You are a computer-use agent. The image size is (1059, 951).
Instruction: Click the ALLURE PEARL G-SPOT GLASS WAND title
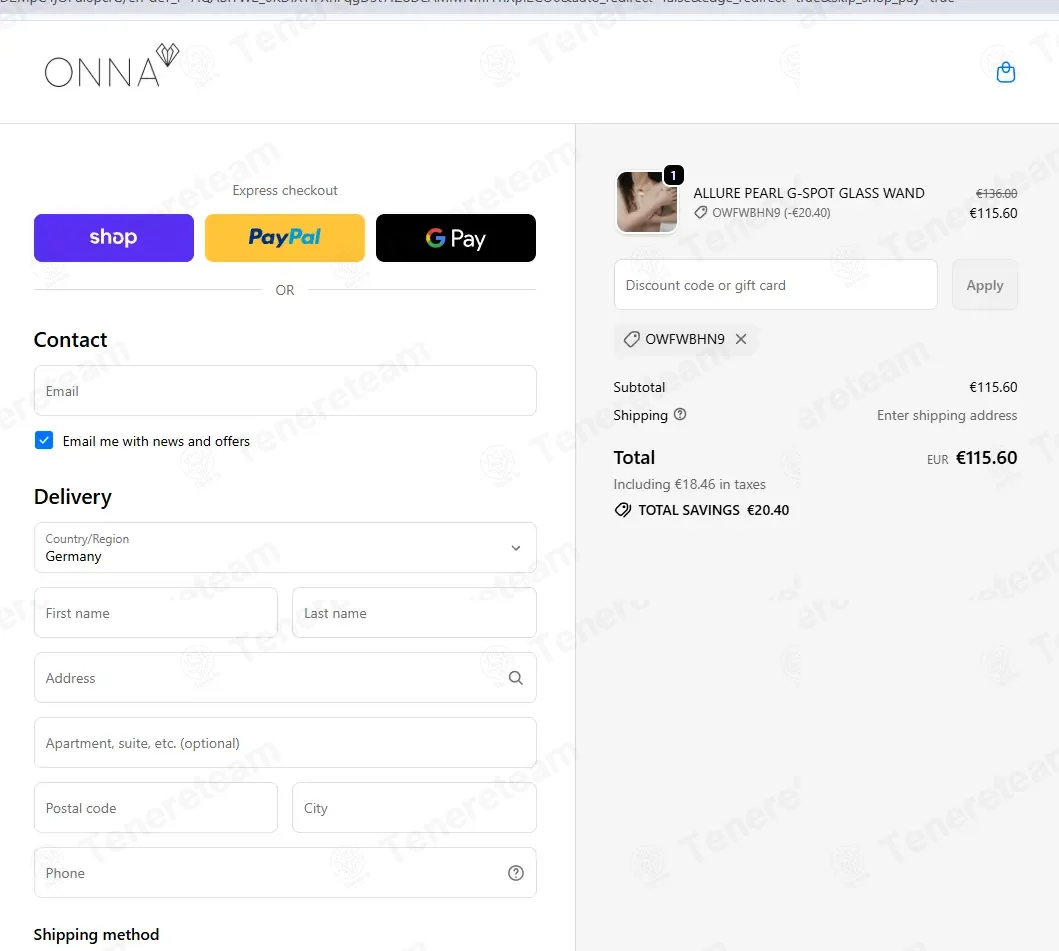(808, 193)
